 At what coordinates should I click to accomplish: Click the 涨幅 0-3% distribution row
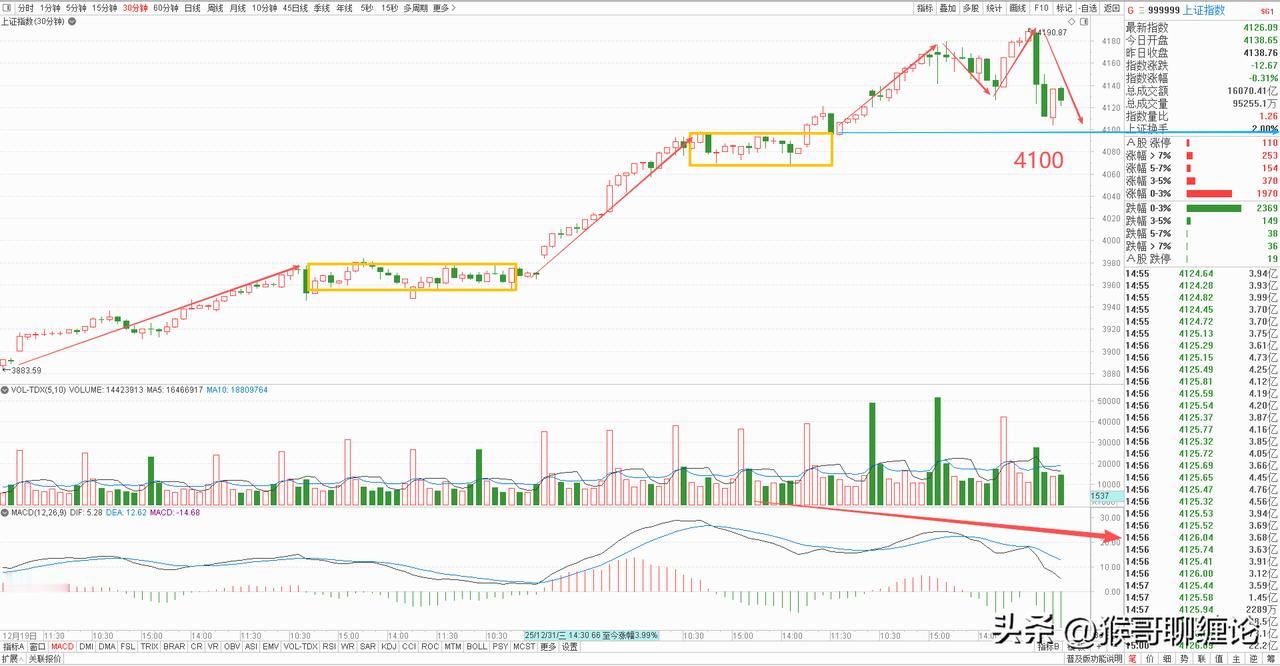[x=1202, y=193]
